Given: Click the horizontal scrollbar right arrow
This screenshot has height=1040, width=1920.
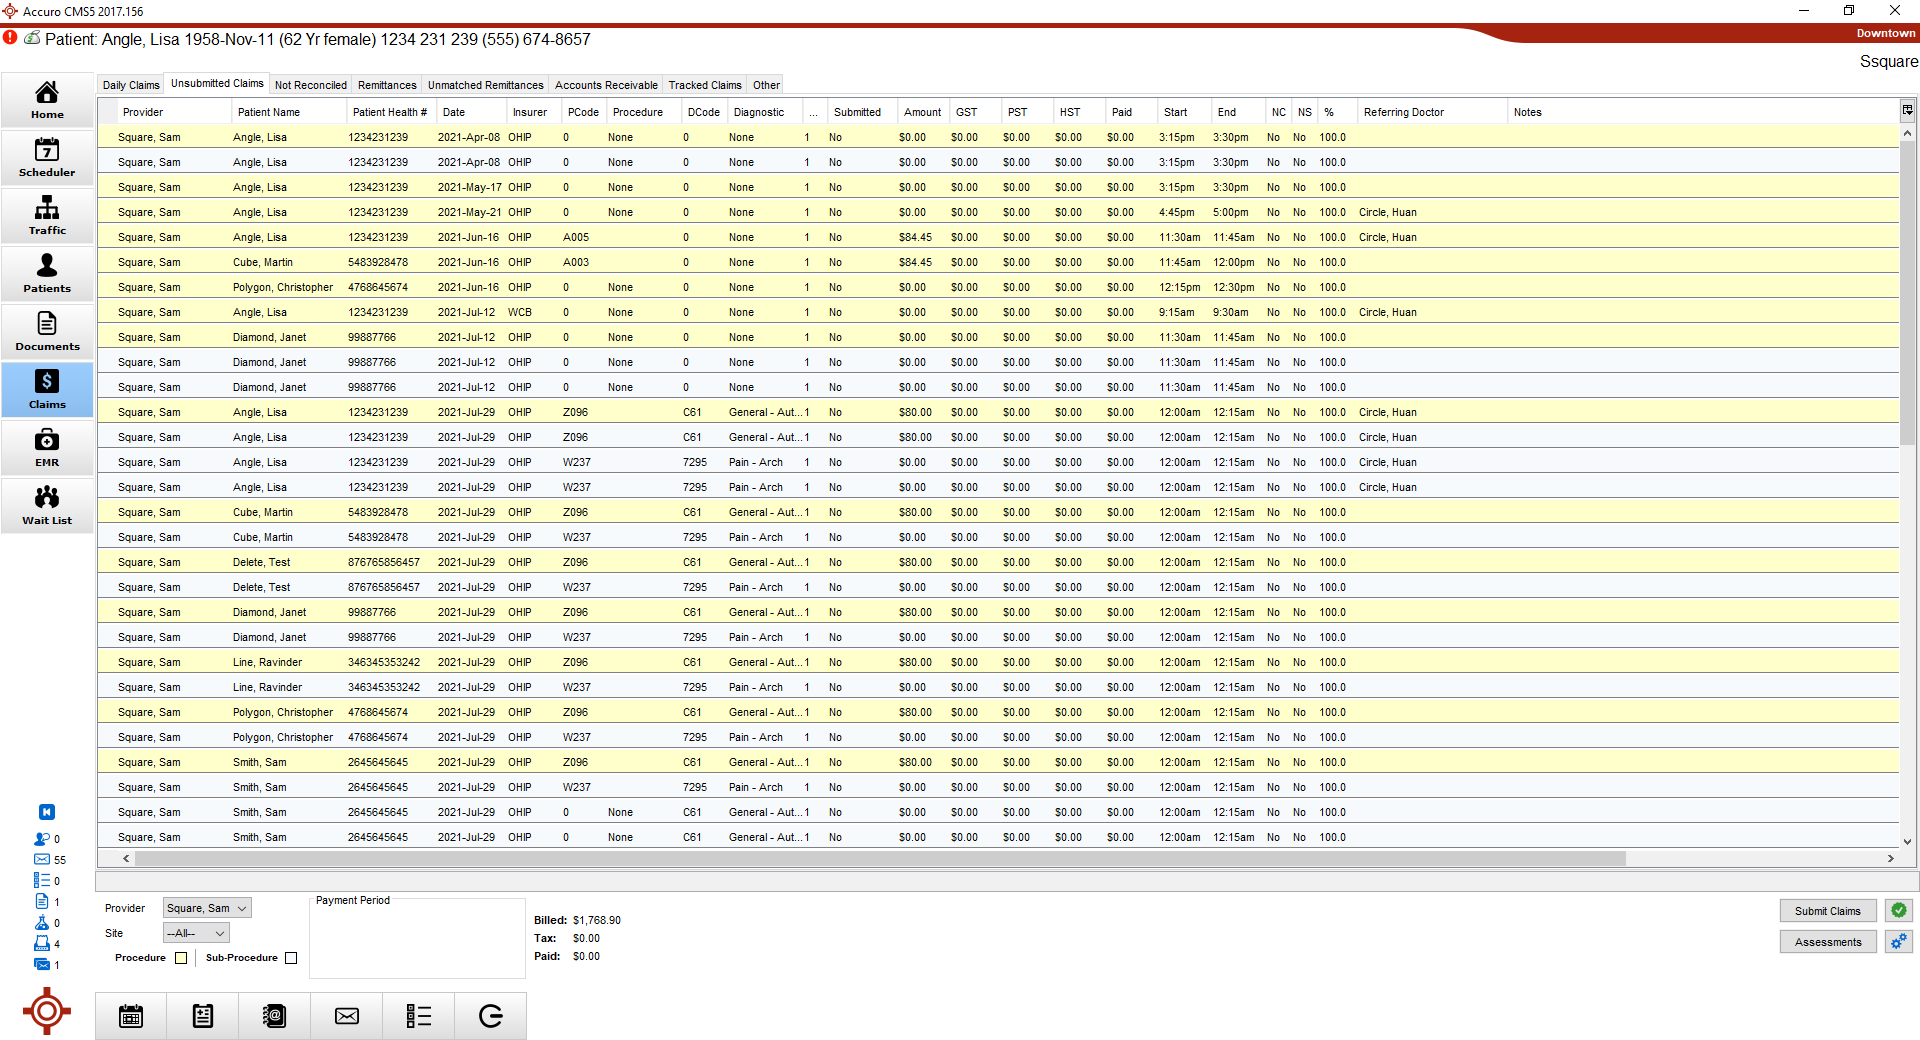Looking at the screenshot, I should tap(1890, 858).
